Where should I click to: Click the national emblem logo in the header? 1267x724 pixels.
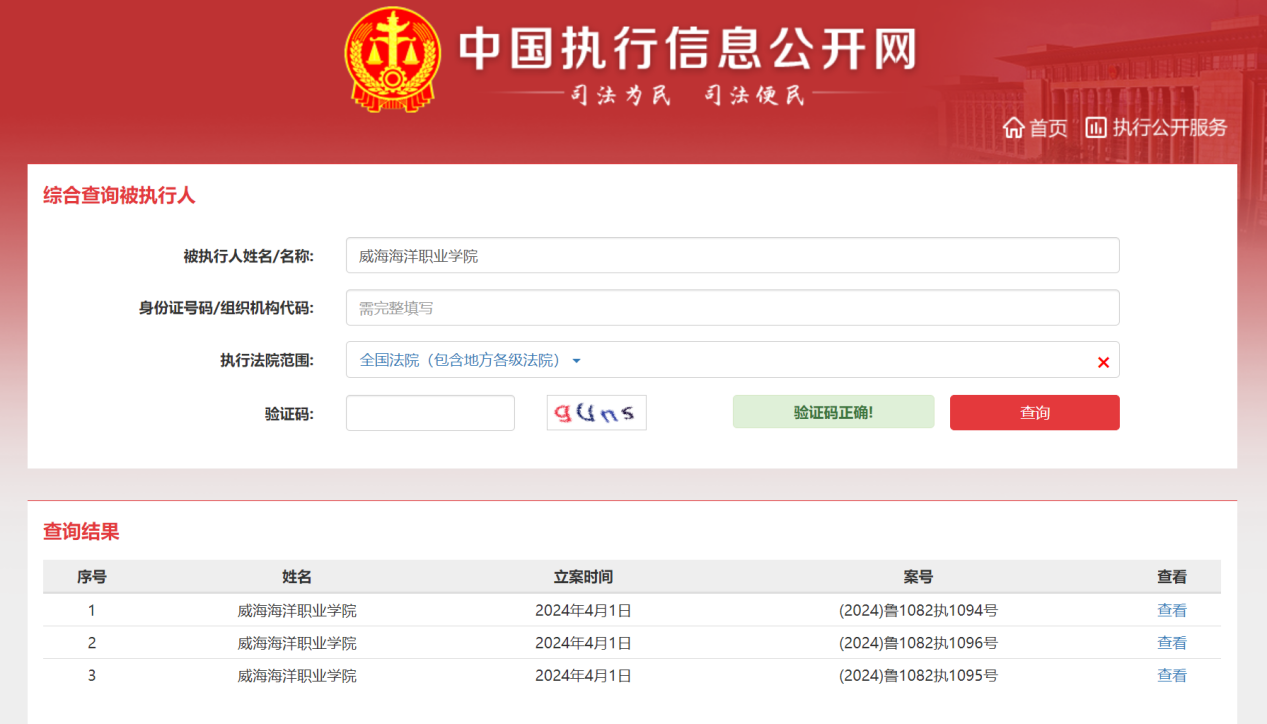click(x=392, y=59)
